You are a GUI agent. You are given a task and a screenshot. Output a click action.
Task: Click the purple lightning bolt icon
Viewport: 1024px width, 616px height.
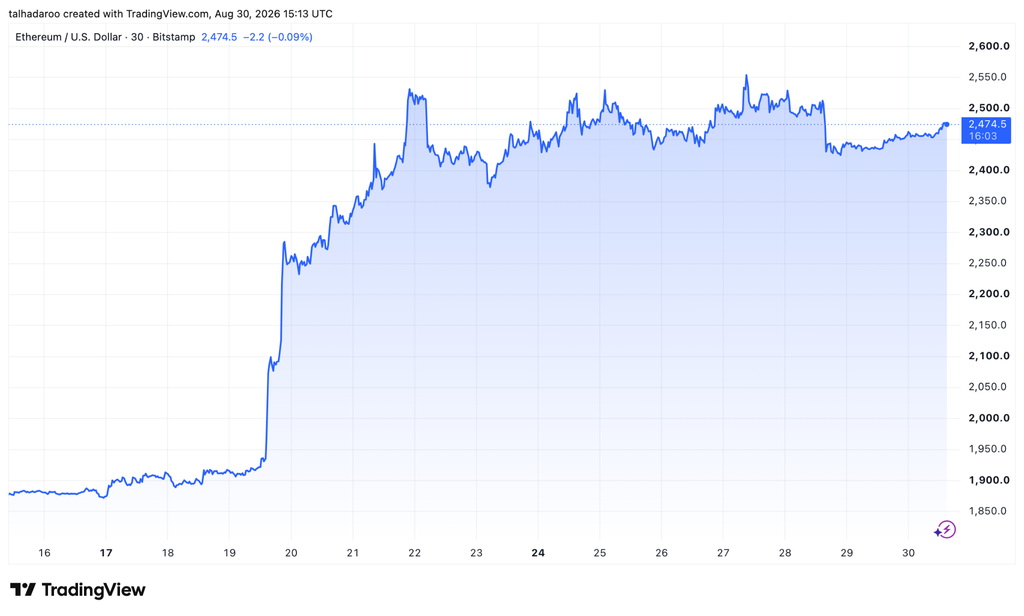pos(945,530)
